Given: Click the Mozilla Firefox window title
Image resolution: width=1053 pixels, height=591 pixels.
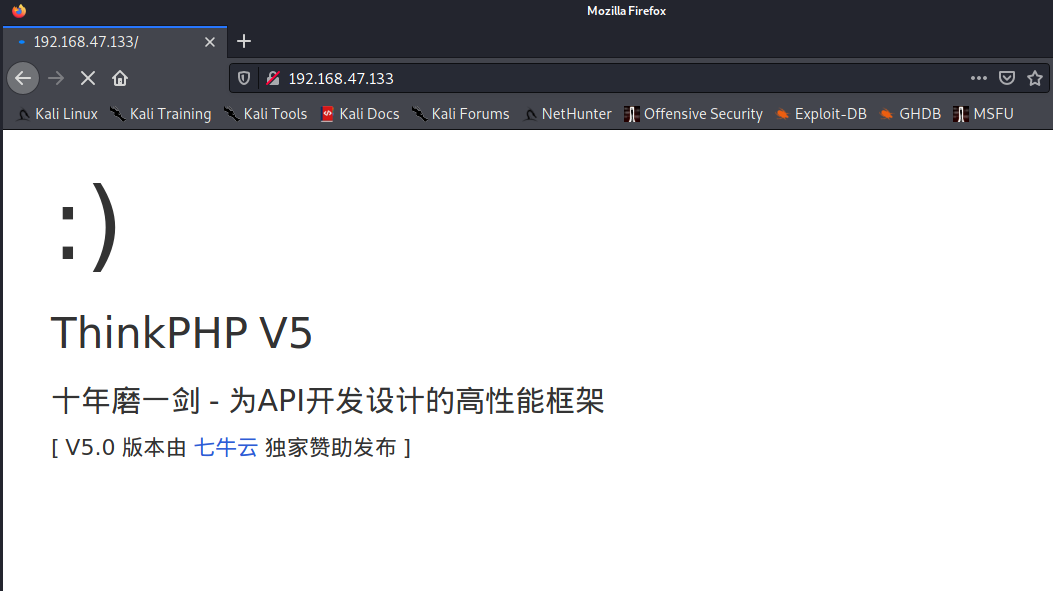Looking at the screenshot, I should 627,11.
